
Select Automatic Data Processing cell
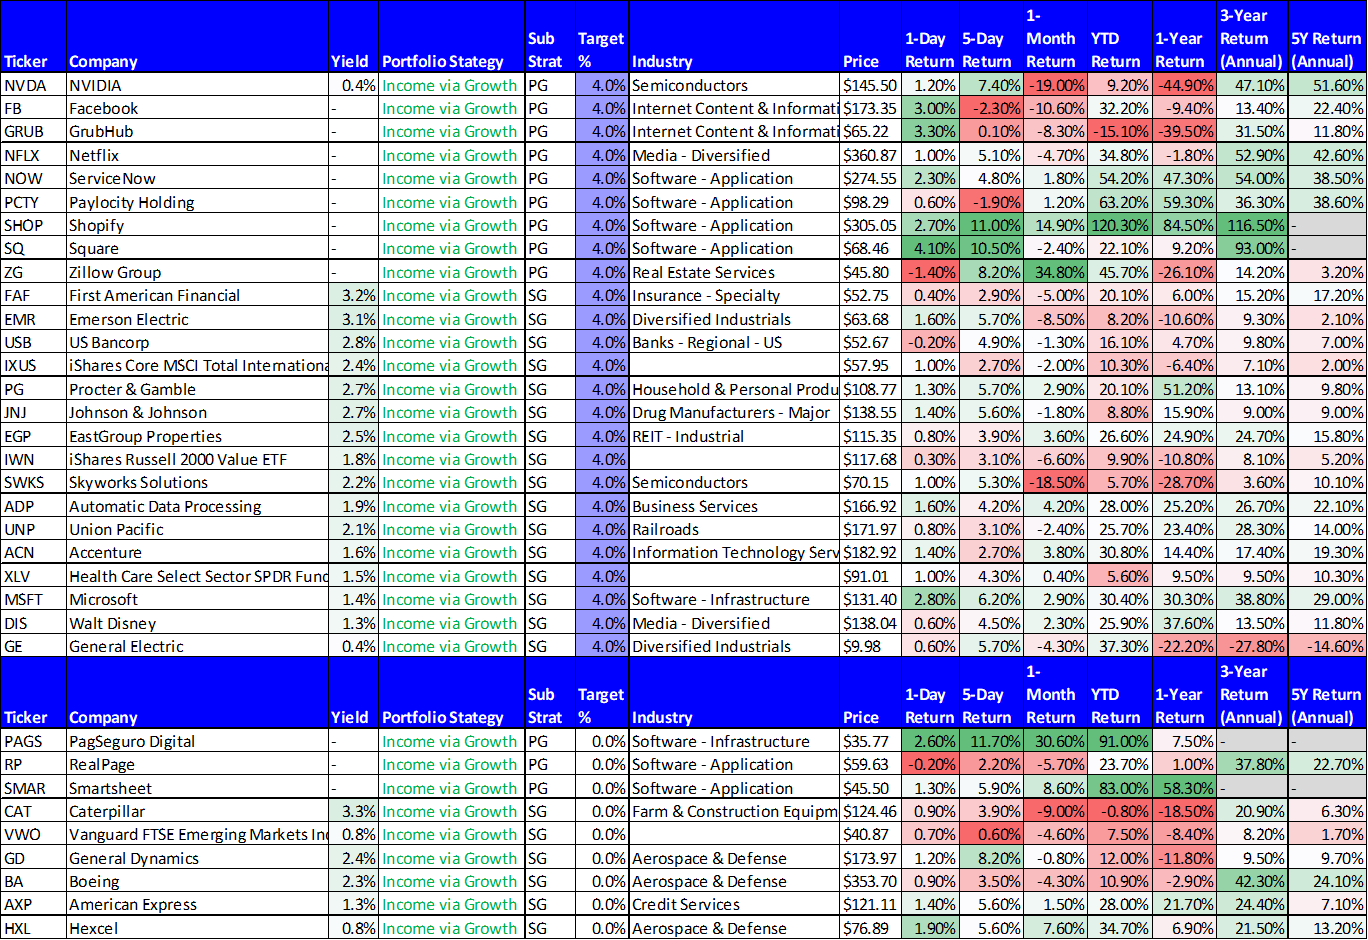point(197,506)
